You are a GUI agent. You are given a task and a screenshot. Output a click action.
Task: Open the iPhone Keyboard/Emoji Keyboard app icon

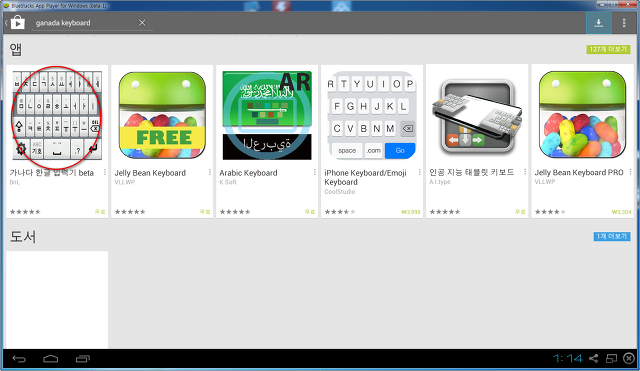point(372,116)
